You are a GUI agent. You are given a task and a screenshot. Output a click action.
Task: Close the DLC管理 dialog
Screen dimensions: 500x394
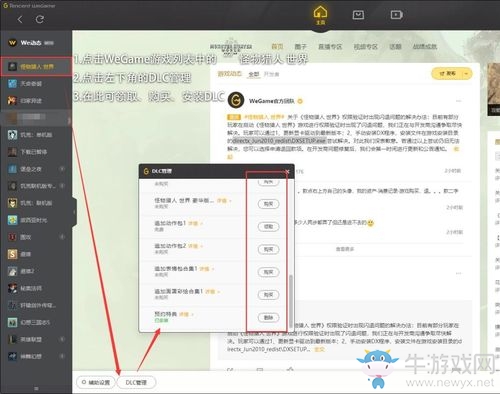(x=287, y=171)
